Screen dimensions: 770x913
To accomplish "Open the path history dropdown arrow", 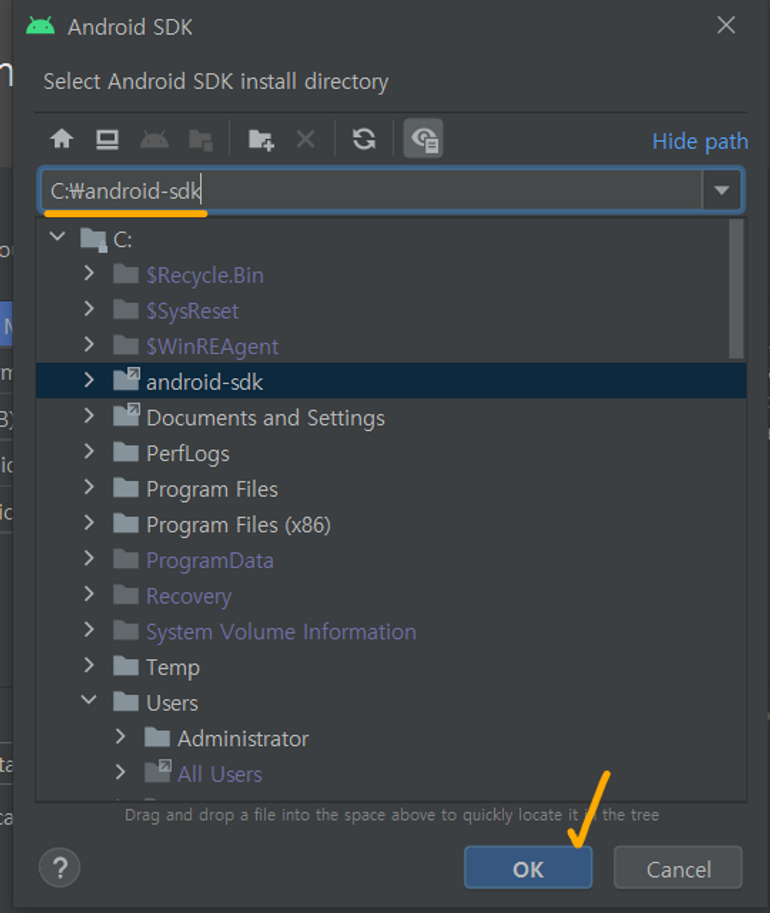I will click(722, 190).
